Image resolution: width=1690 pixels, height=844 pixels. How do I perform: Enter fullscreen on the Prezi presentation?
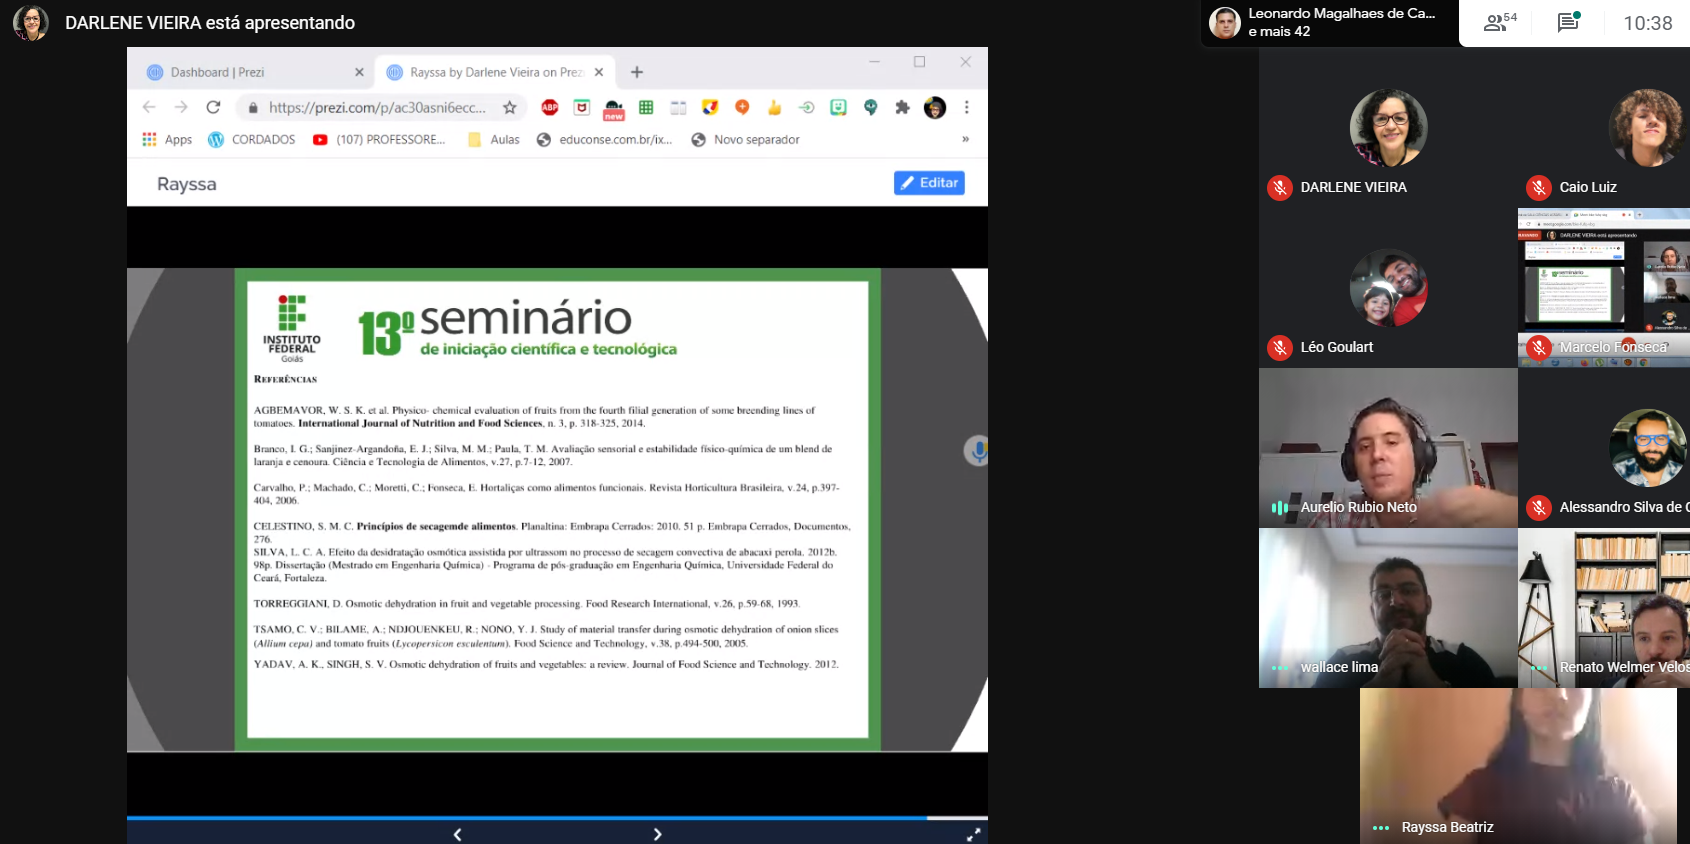point(972,834)
